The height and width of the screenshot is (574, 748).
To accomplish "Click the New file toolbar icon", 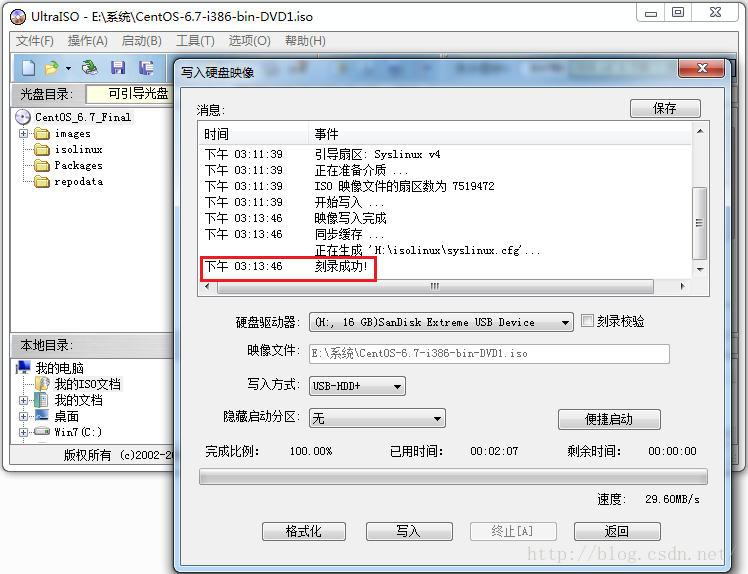I will 29,68.
